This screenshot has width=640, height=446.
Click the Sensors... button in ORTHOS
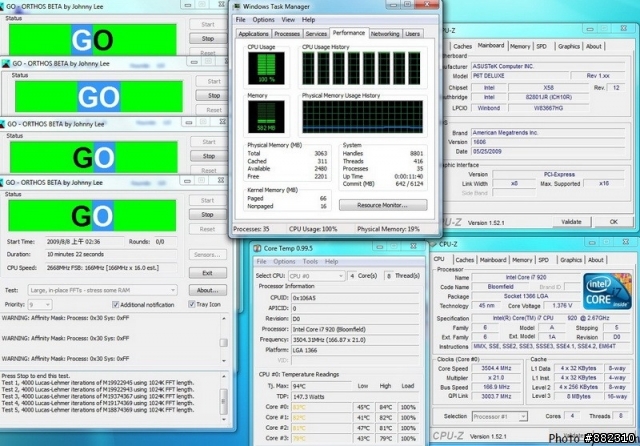[207, 255]
